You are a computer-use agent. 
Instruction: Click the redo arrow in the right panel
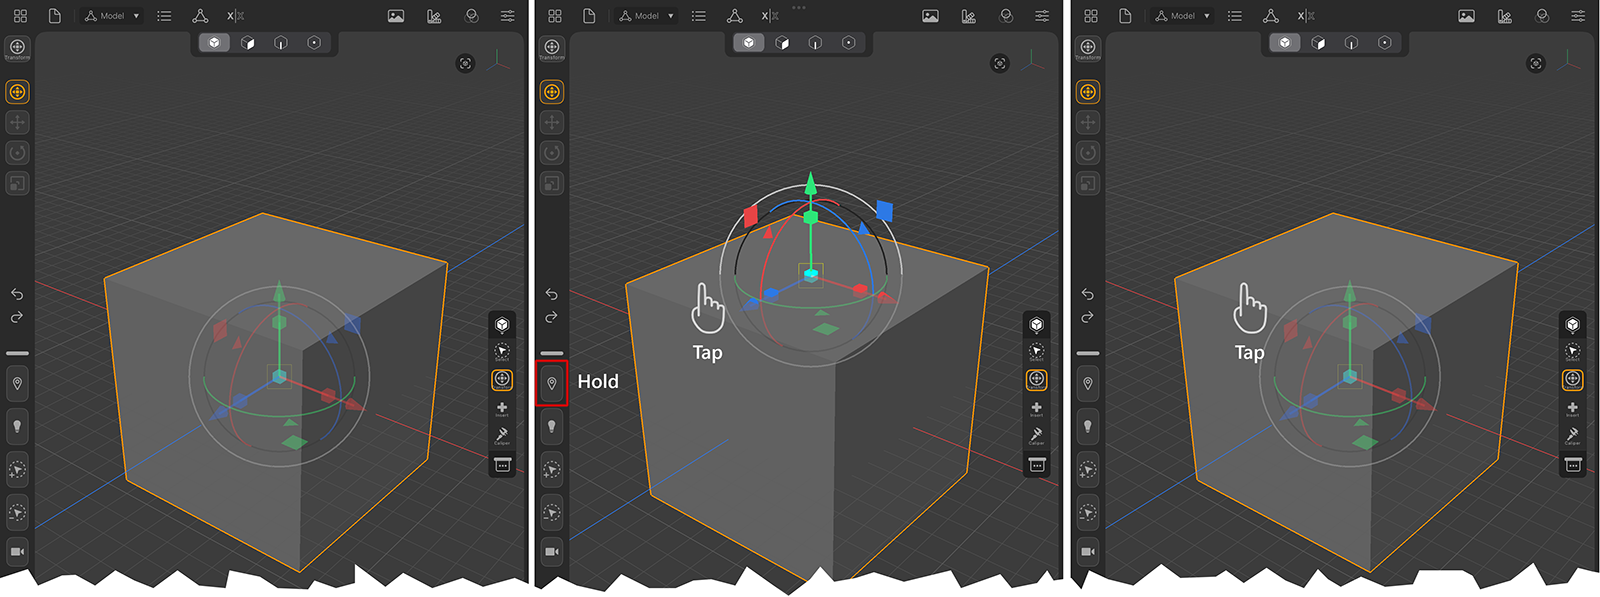tap(1088, 317)
